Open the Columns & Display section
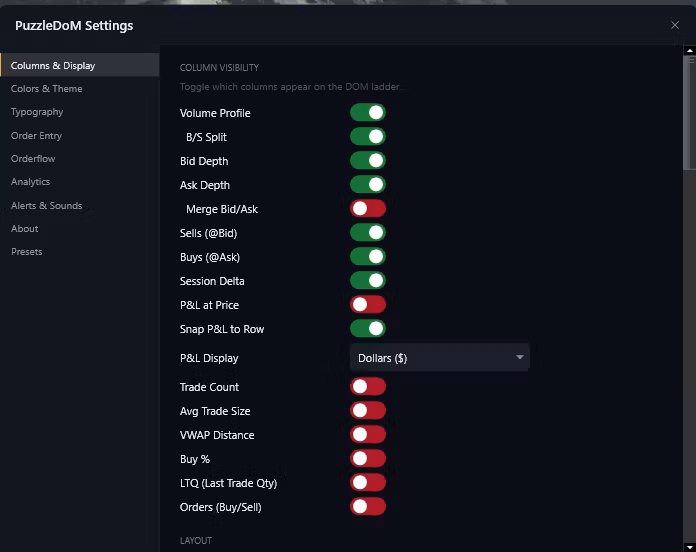 [x=80, y=65]
